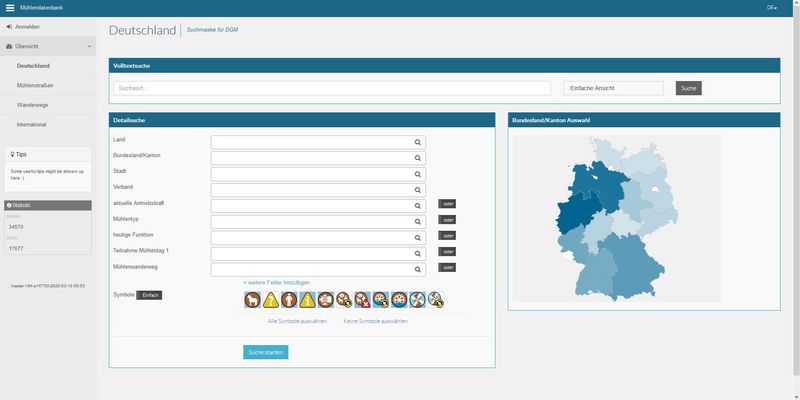The width and height of the screenshot is (800, 400).
Task: Open the Einfache Ansicht dropdown
Action: point(613,88)
